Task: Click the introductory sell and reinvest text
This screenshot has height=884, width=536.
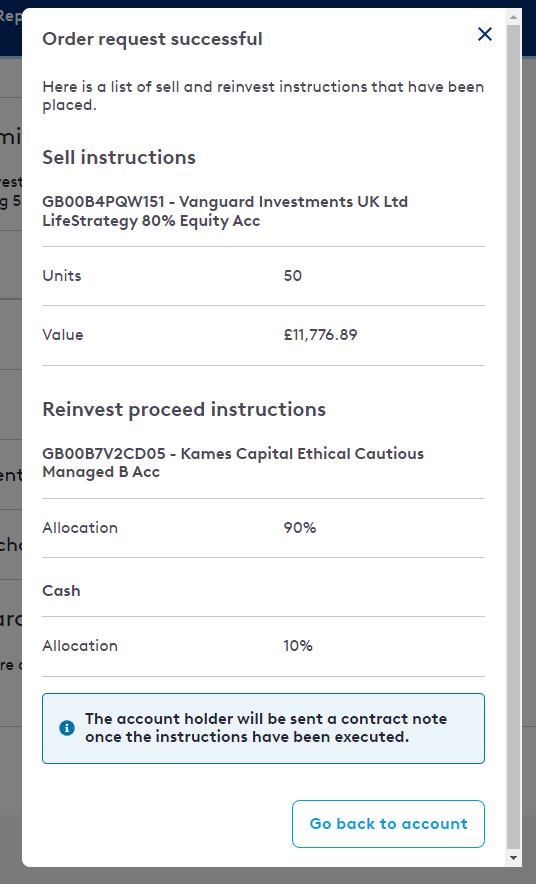Action: pyautogui.click(x=263, y=96)
